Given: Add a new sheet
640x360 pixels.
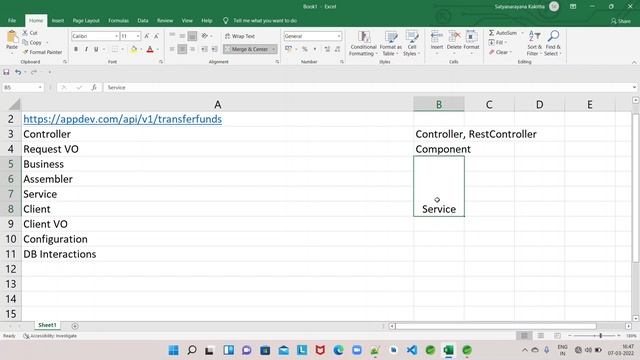Looking at the screenshot, I should [75, 326].
